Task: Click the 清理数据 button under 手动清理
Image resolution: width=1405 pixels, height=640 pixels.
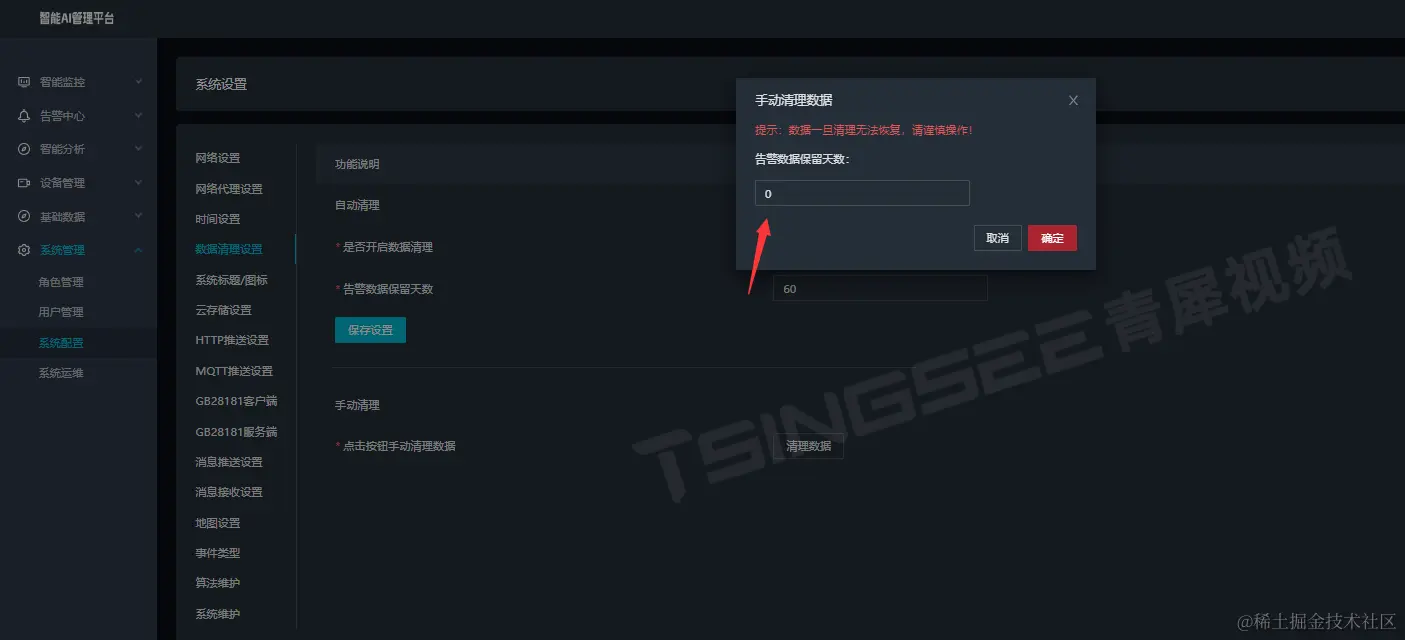Action: 808,446
